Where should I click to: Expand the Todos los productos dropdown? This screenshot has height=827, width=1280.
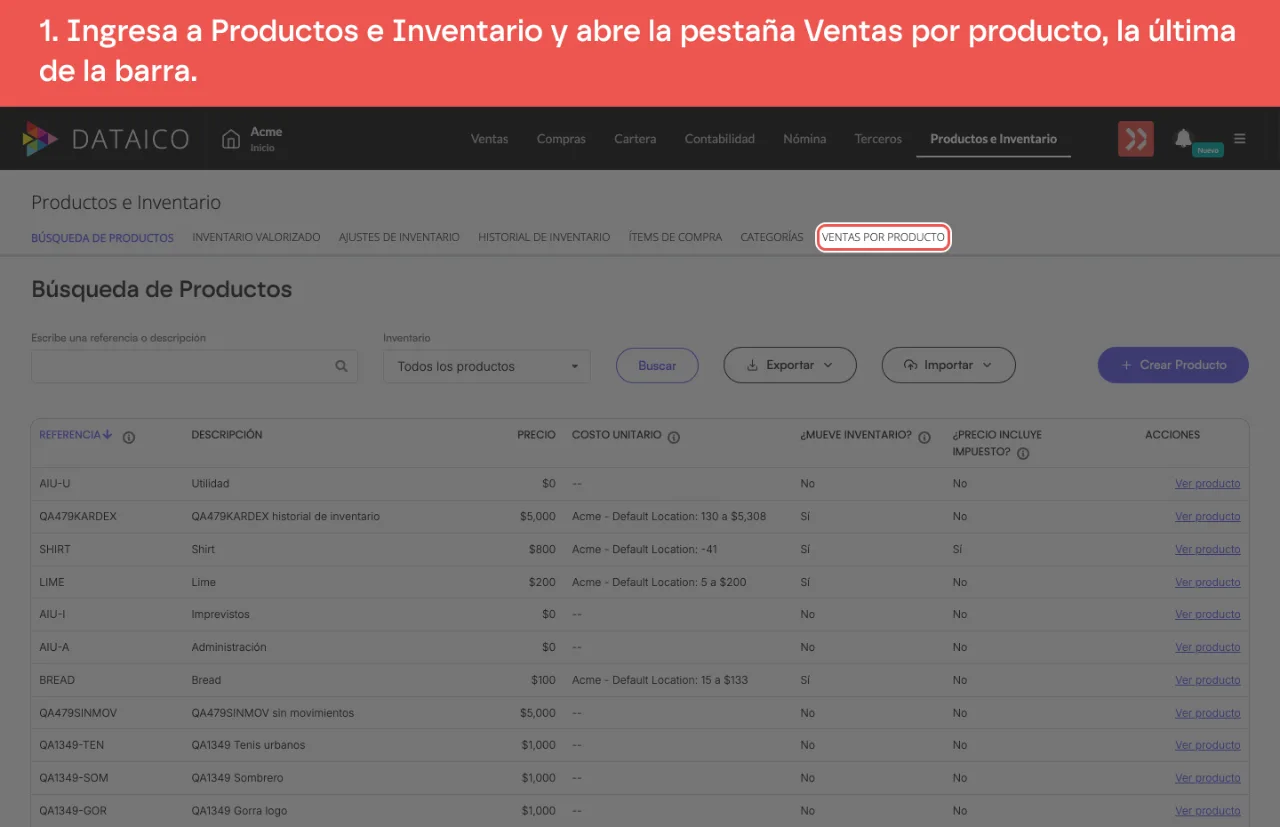[487, 366]
